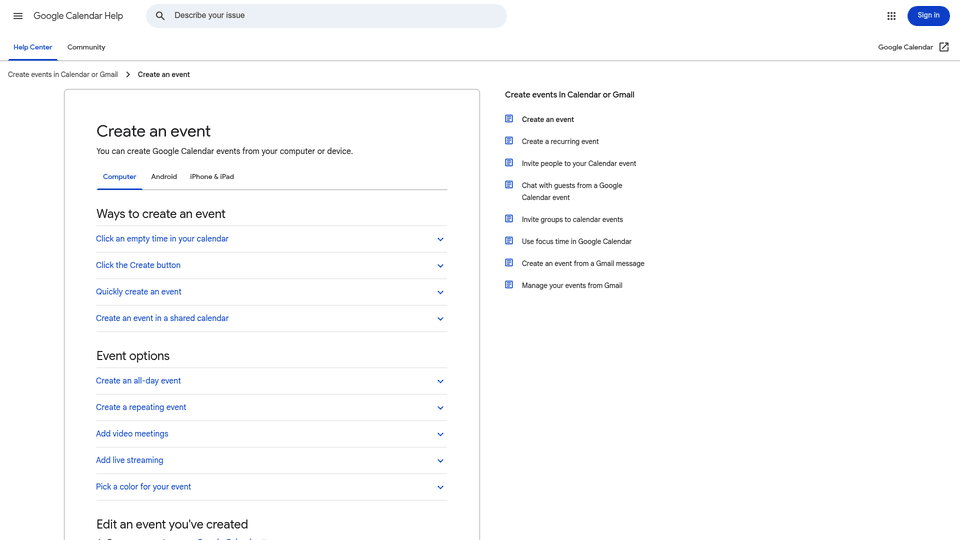
Task: Open Create a recurring event article
Action: (560, 141)
